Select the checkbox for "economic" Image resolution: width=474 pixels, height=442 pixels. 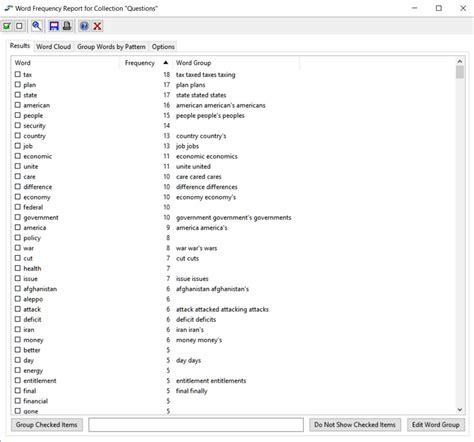click(18, 156)
